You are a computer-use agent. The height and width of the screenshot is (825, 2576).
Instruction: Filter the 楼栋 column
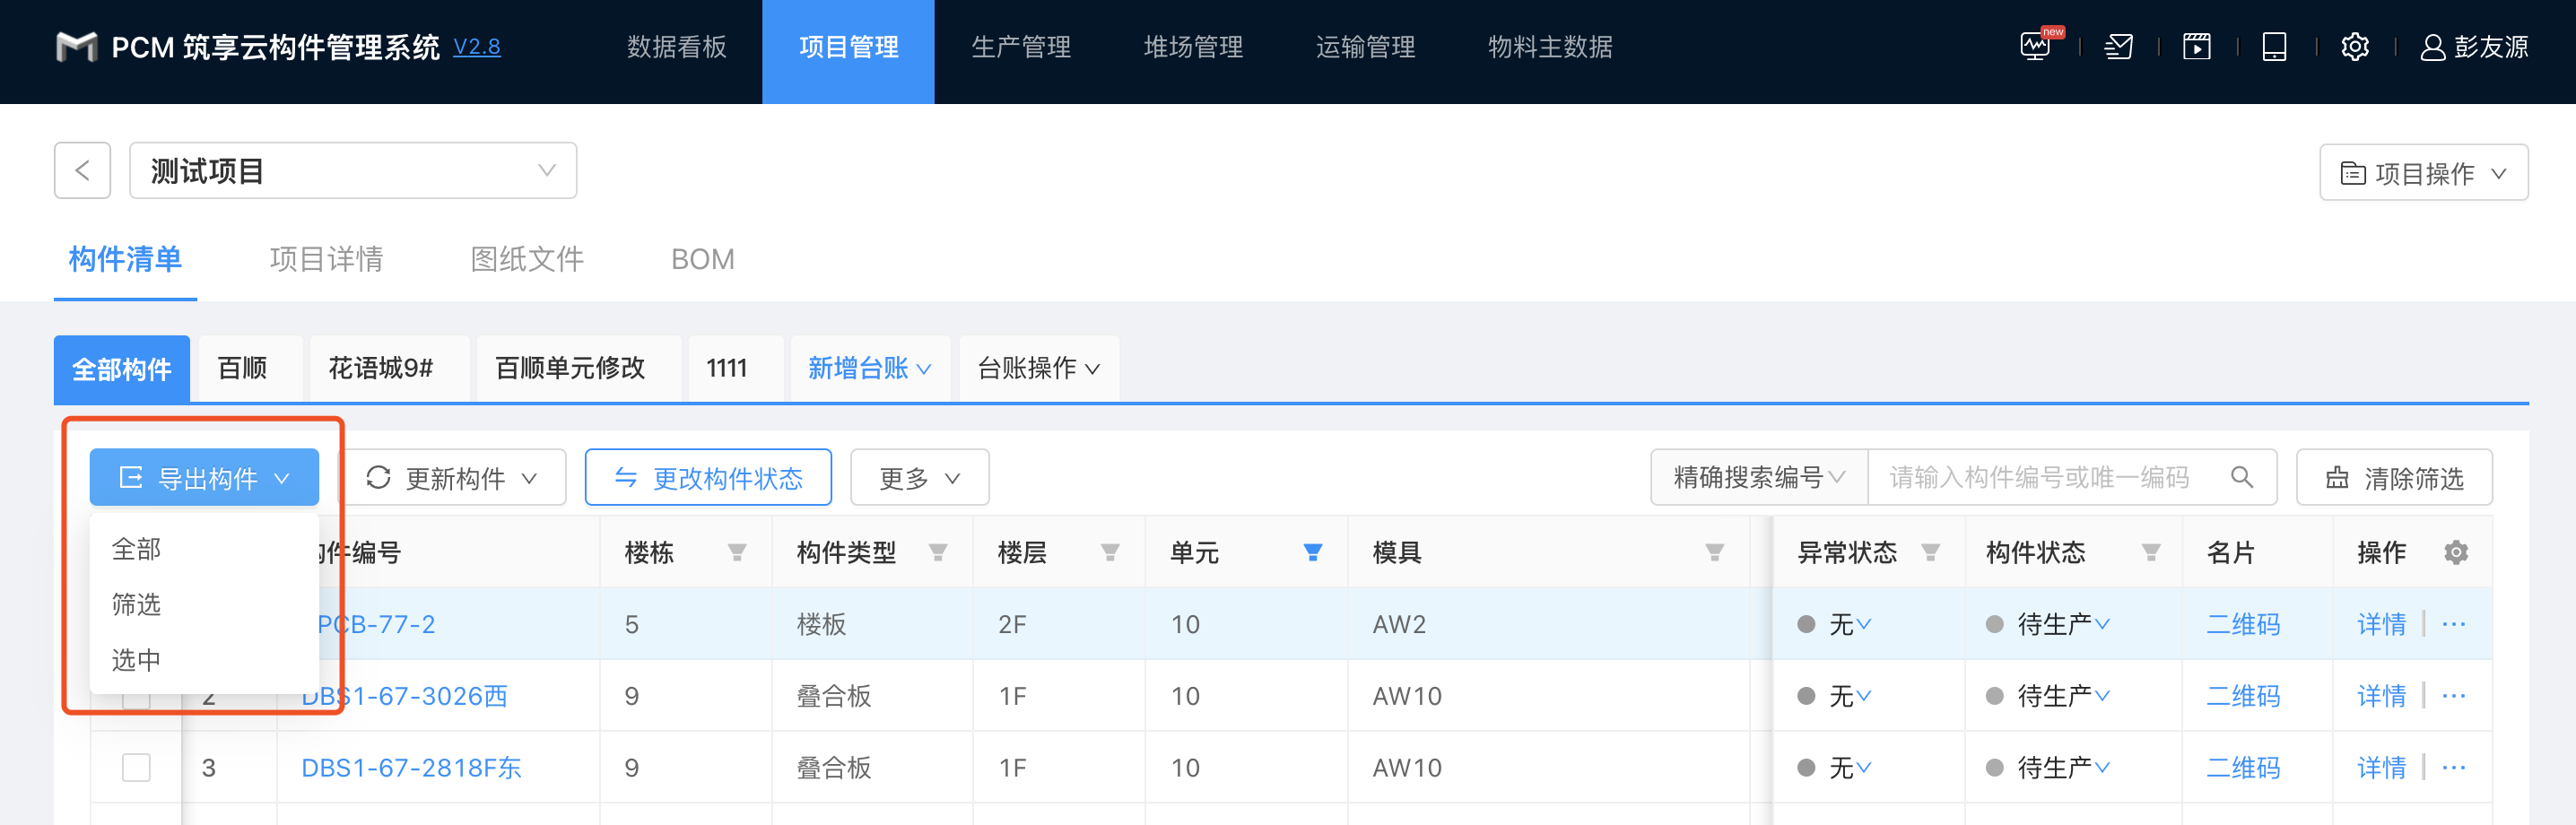click(x=737, y=552)
